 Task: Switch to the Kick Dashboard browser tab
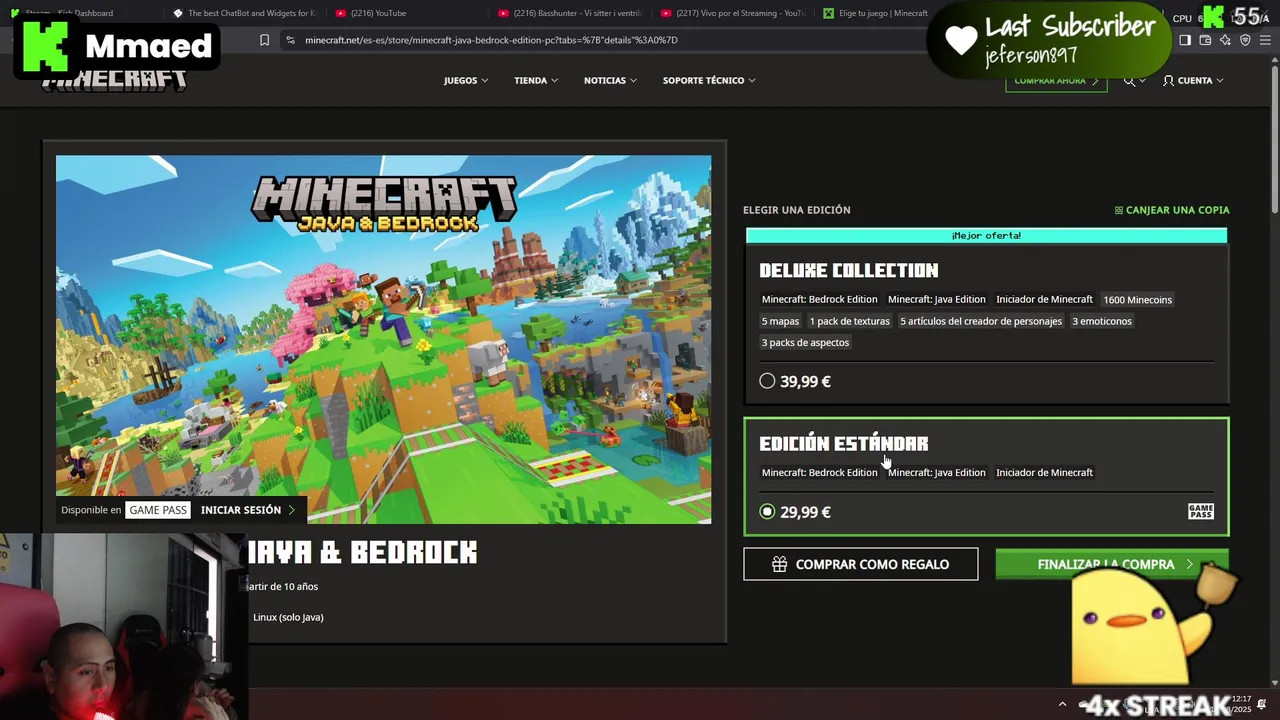pos(82,13)
